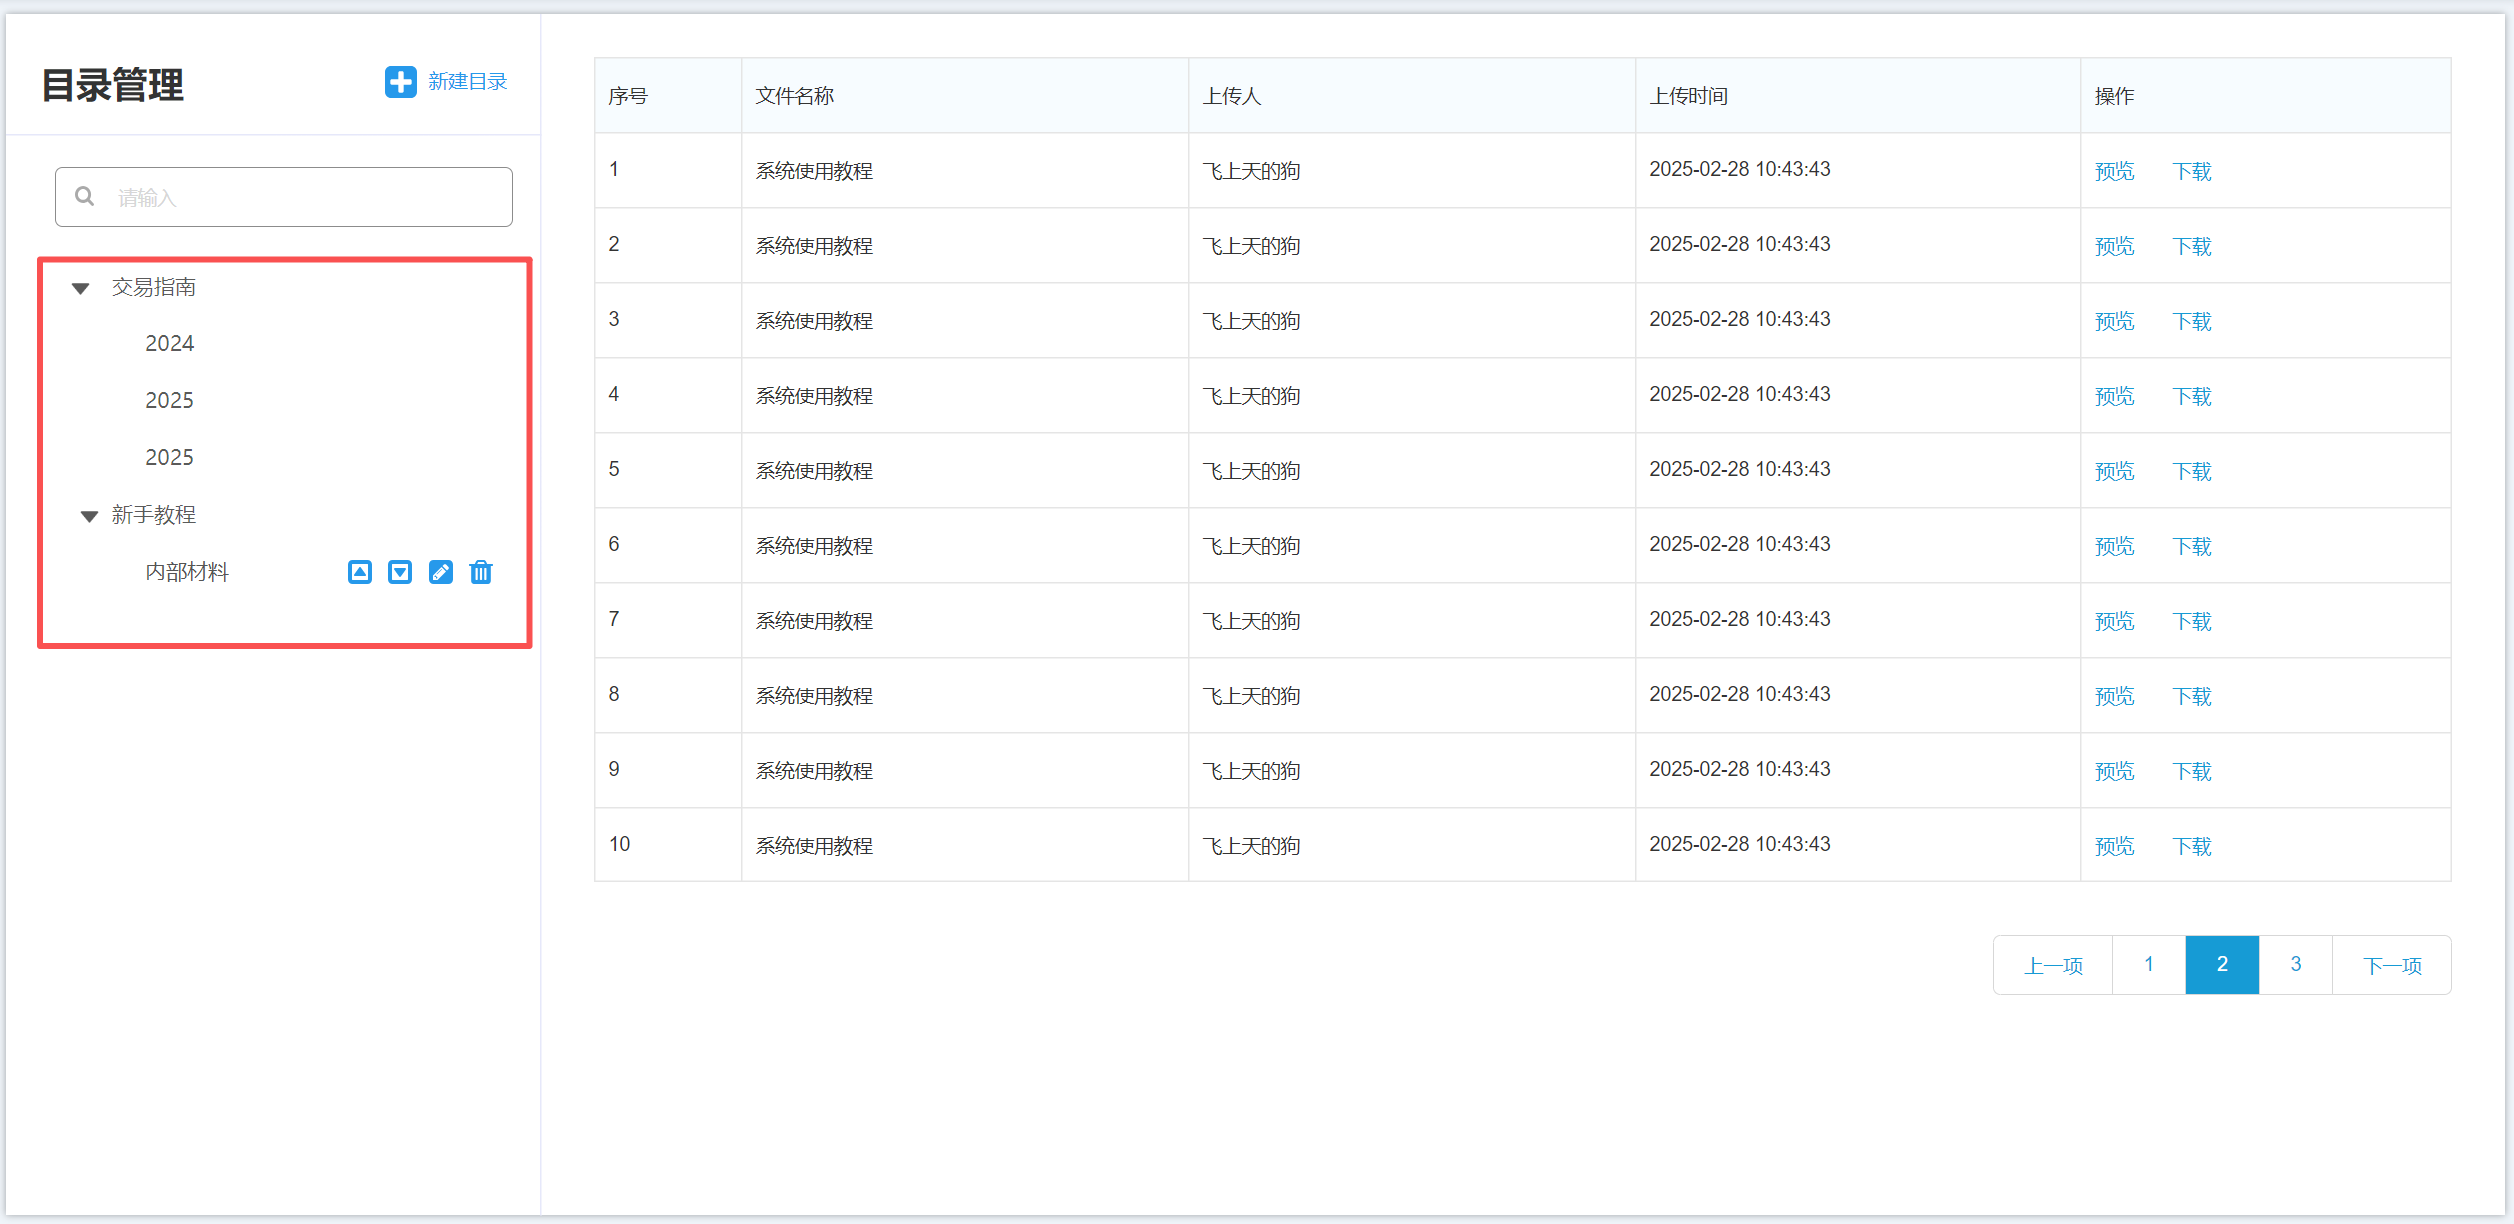Select the 2024 directory item
Image resolution: width=2514 pixels, height=1224 pixels.
[169, 343]
